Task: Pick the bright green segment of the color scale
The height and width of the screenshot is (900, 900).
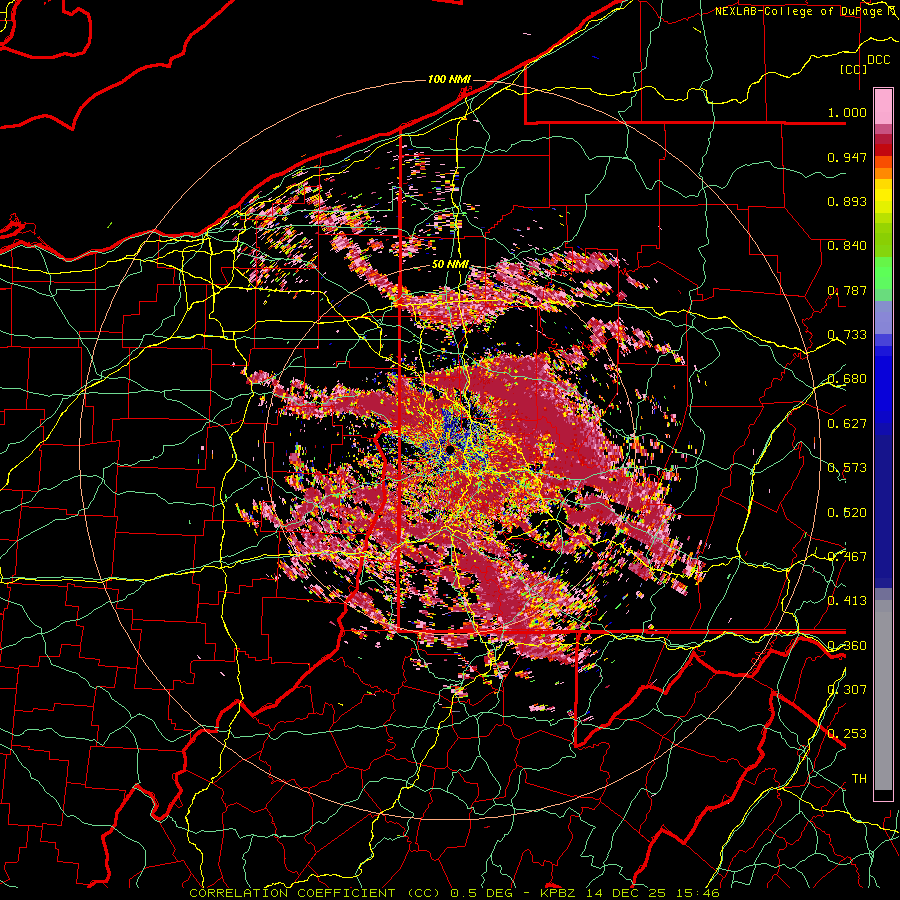Action: [883, 273]
